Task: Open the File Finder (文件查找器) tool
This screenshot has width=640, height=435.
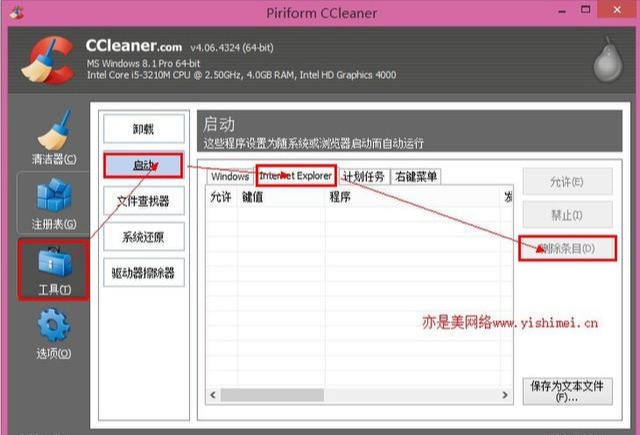Action: 144,201
